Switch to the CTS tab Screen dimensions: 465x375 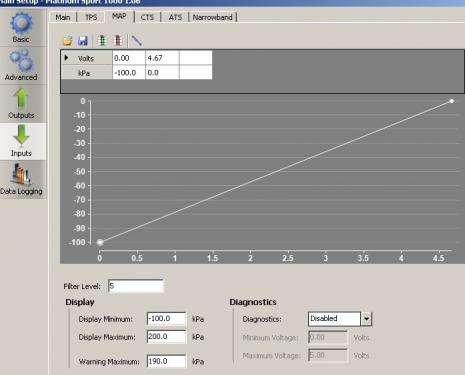tap(147, 17)
